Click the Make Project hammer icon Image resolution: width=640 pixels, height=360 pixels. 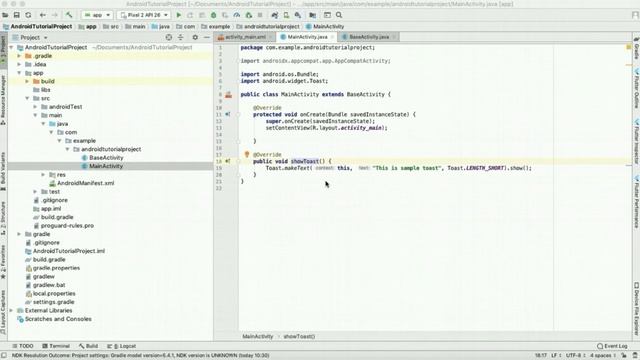[x=69, y=15]
